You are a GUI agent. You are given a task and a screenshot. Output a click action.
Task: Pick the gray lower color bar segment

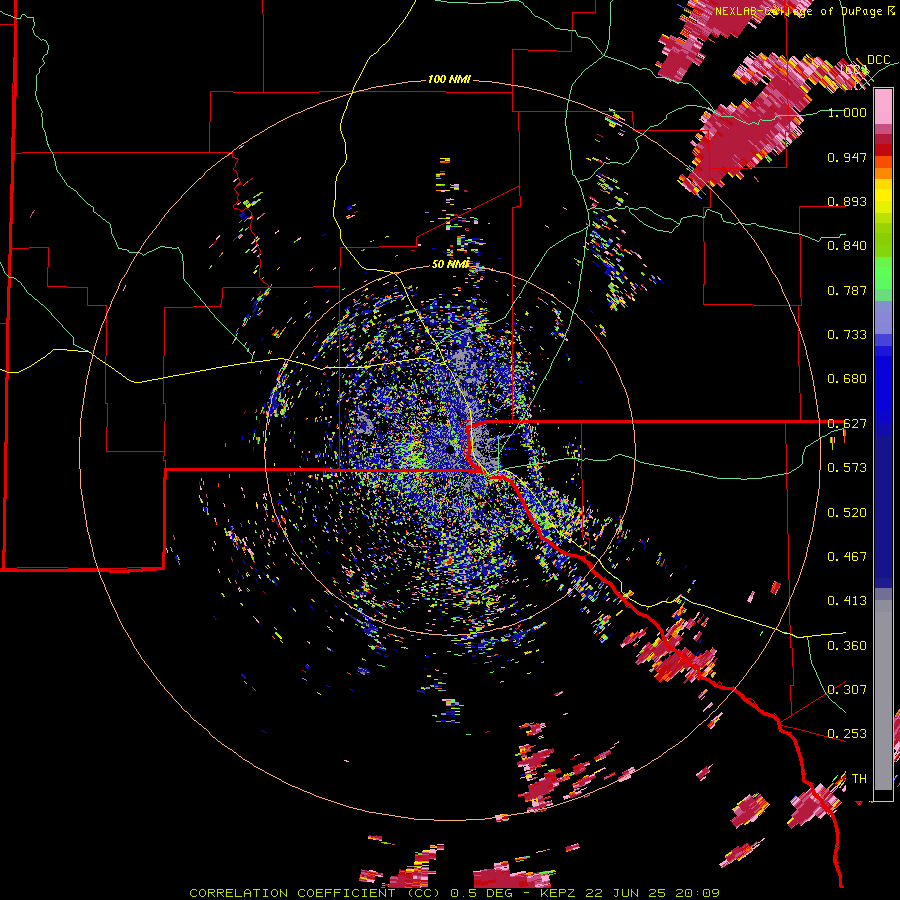(x=883, y=695)
